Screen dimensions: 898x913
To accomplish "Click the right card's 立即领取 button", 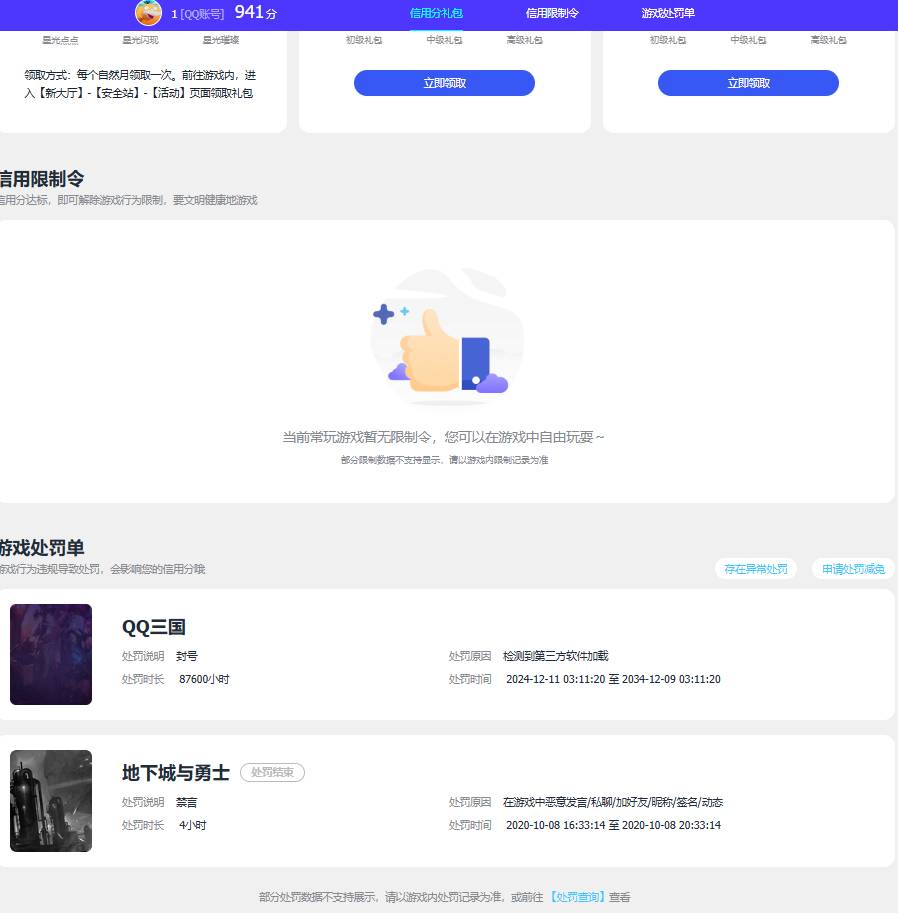I will tap(748, 83).
